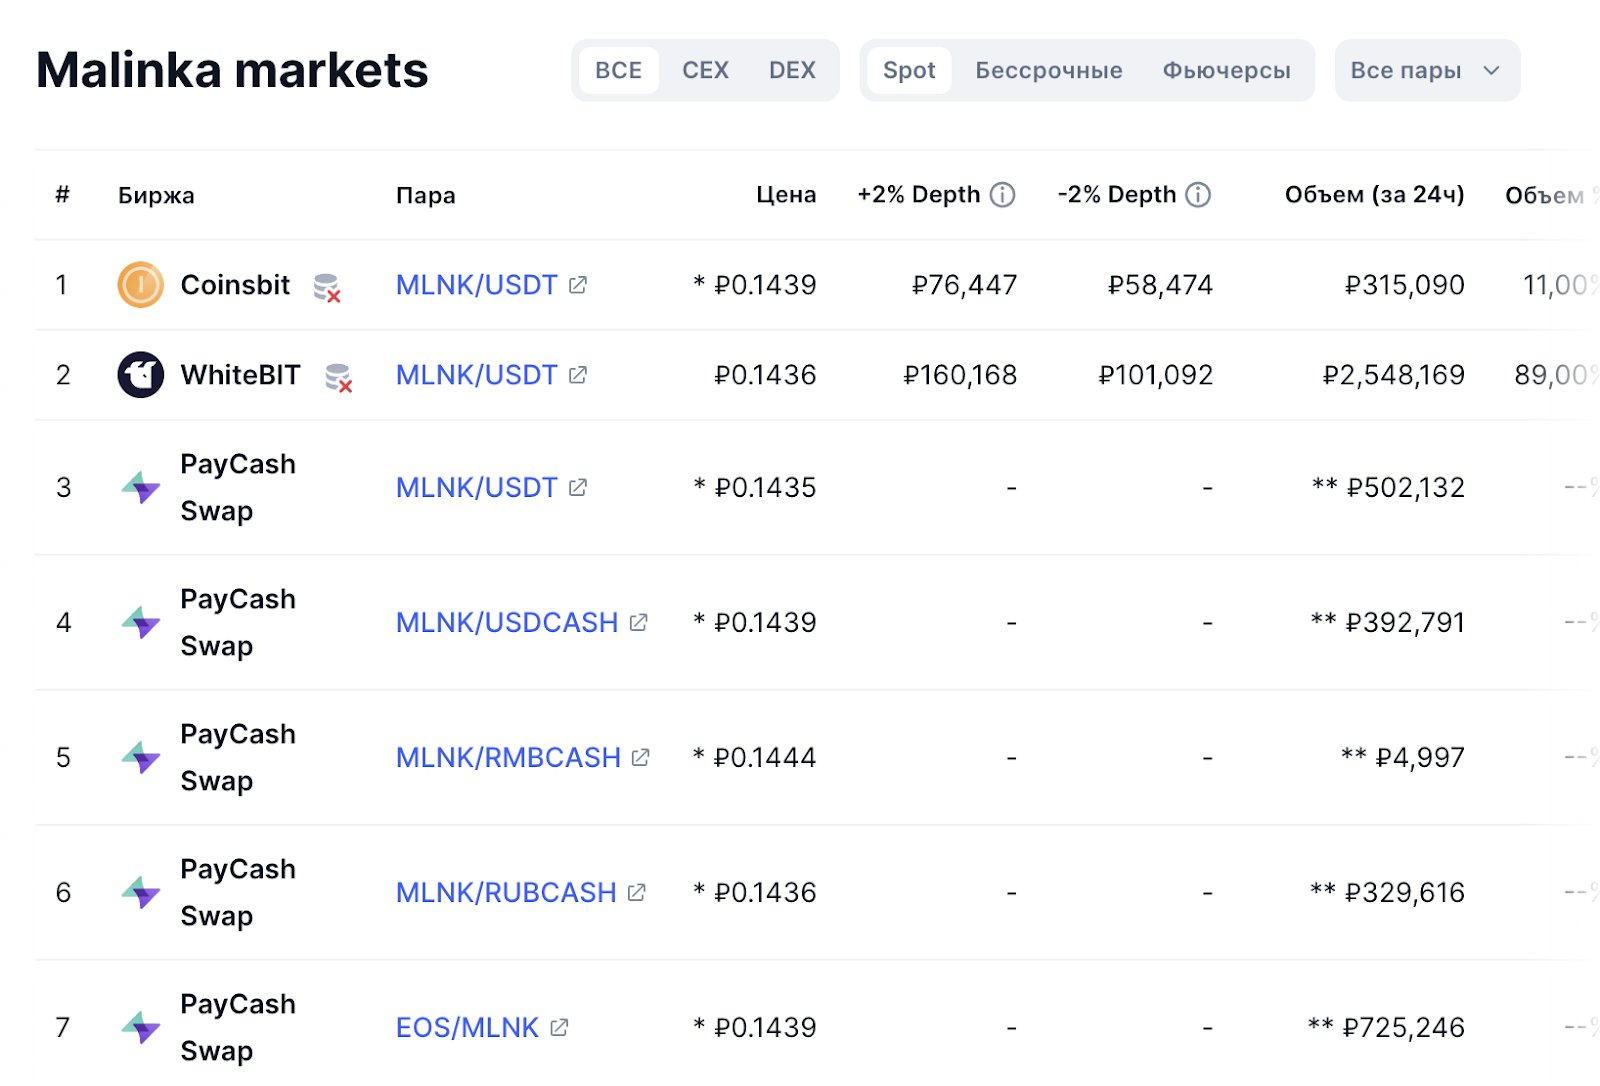Open the MLNK/RUBCASH pair link
The height and width of the screenshot is (1086, 1600).
[x=506, y=892]
